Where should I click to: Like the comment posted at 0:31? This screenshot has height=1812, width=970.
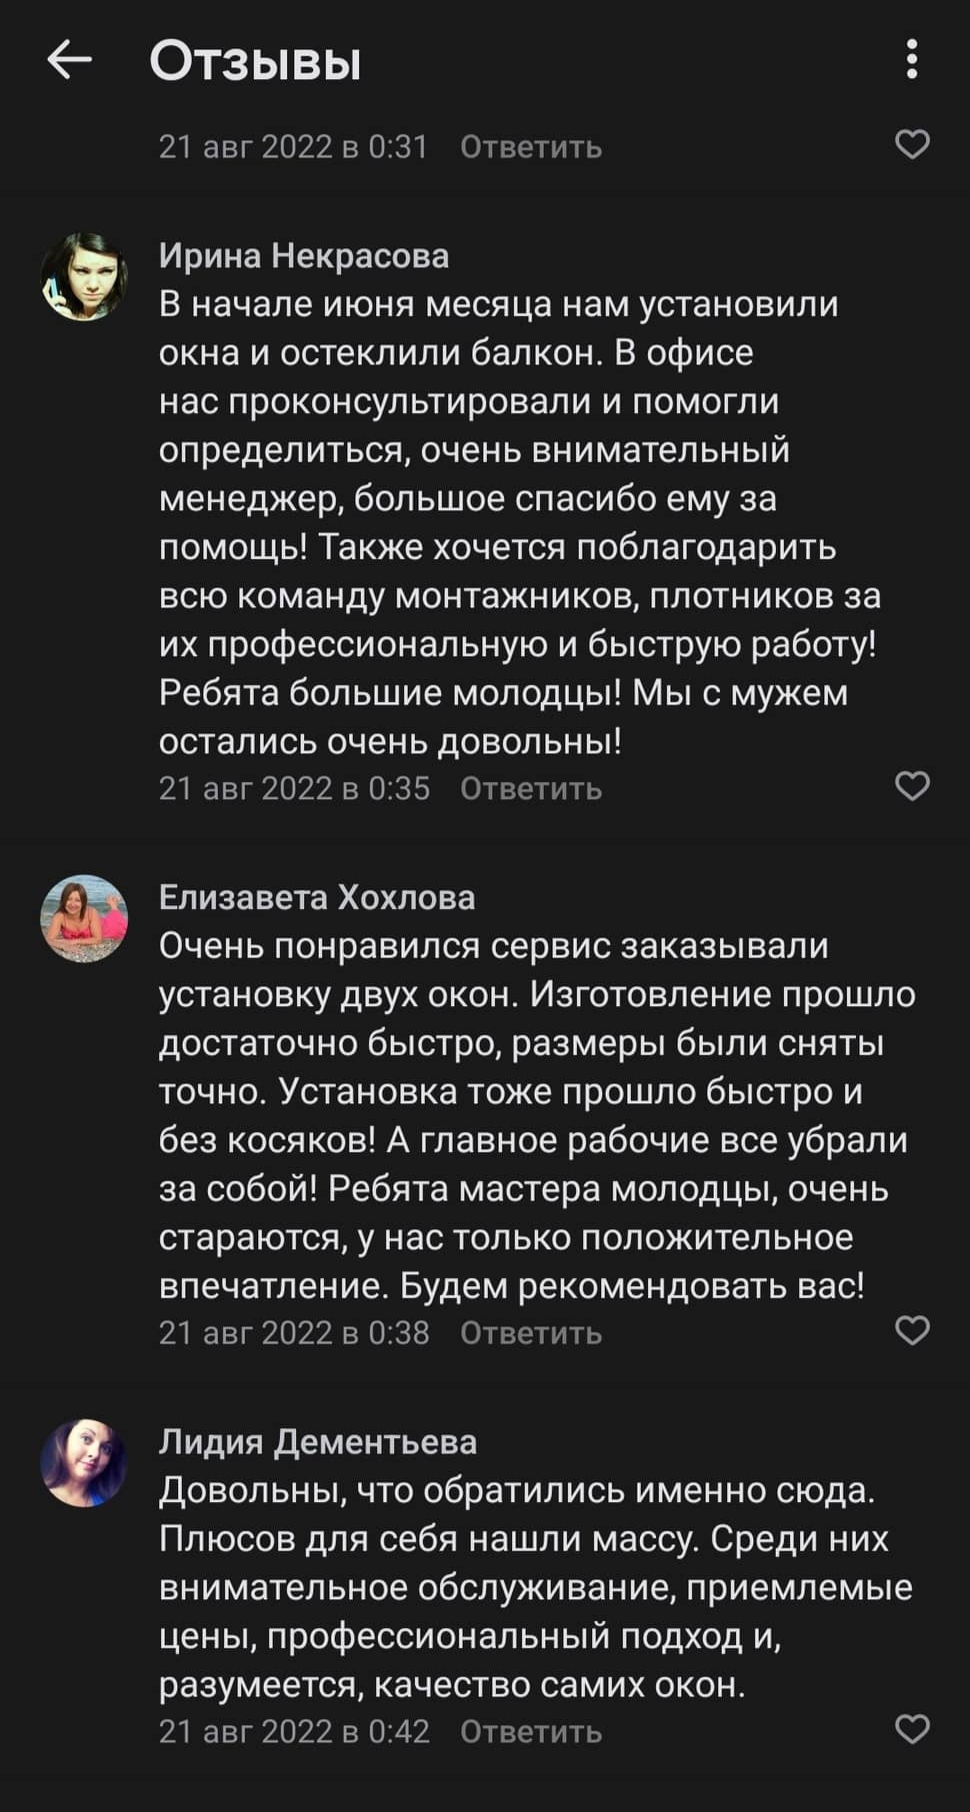[x=911, y=145]
